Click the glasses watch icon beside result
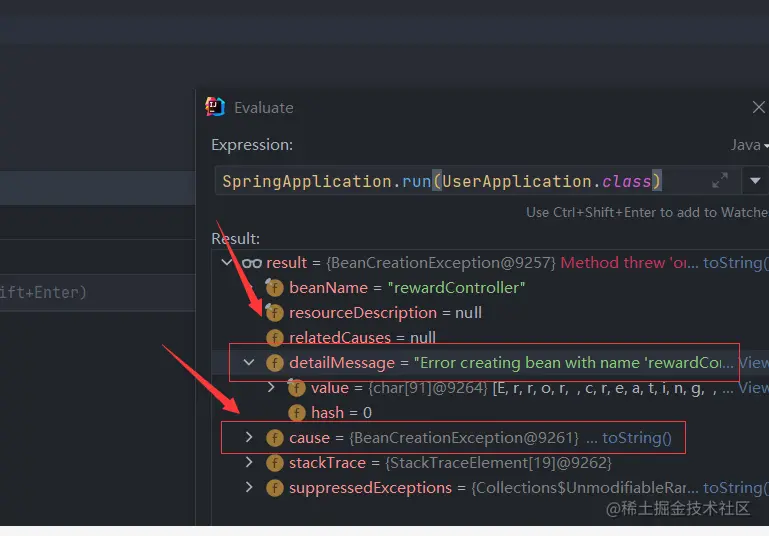Image resolution: width=769 pixels, height=536 pixels. coord(252,263)
